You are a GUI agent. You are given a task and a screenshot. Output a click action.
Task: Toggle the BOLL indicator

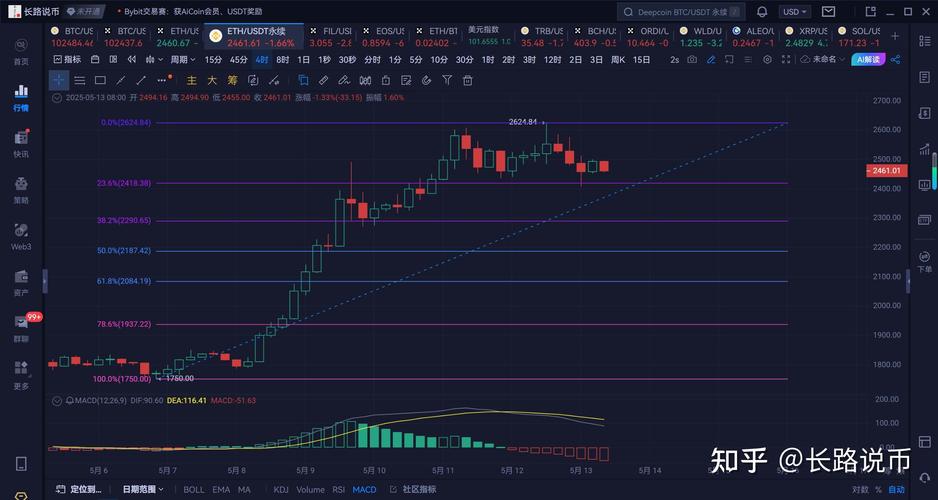click(194, 489)
